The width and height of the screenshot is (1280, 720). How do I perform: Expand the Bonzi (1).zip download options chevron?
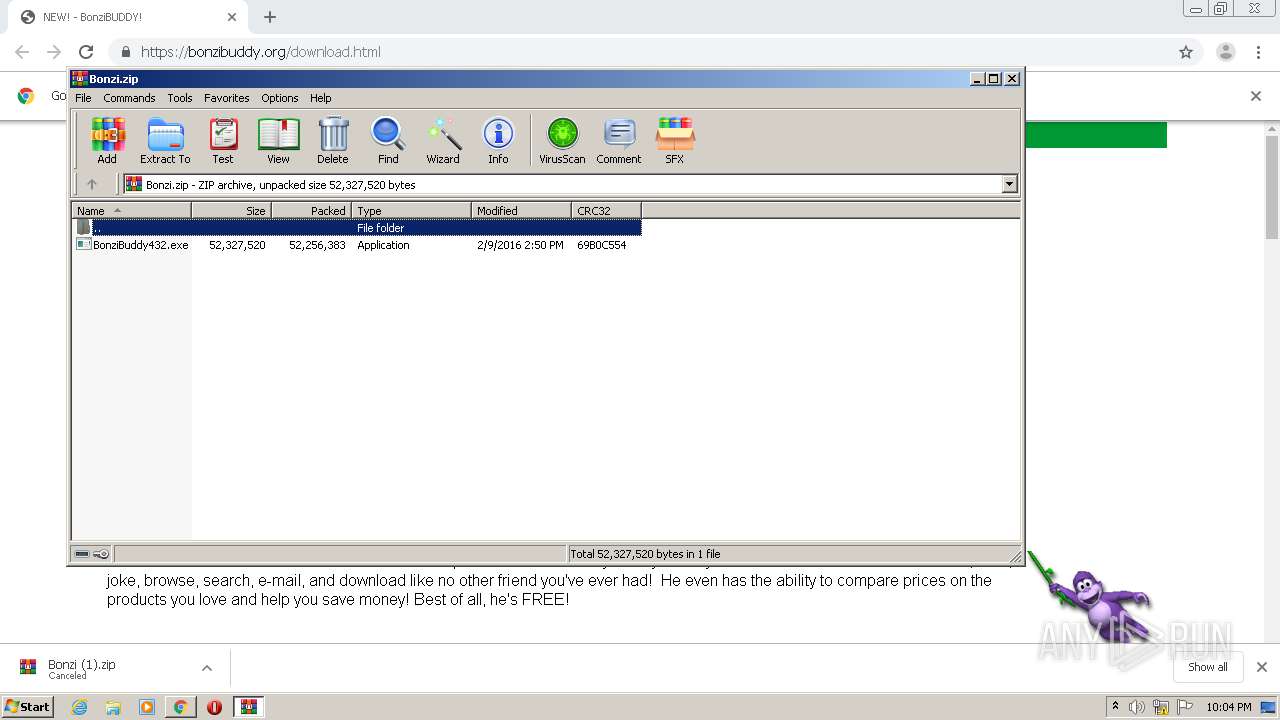click(207, 668)
